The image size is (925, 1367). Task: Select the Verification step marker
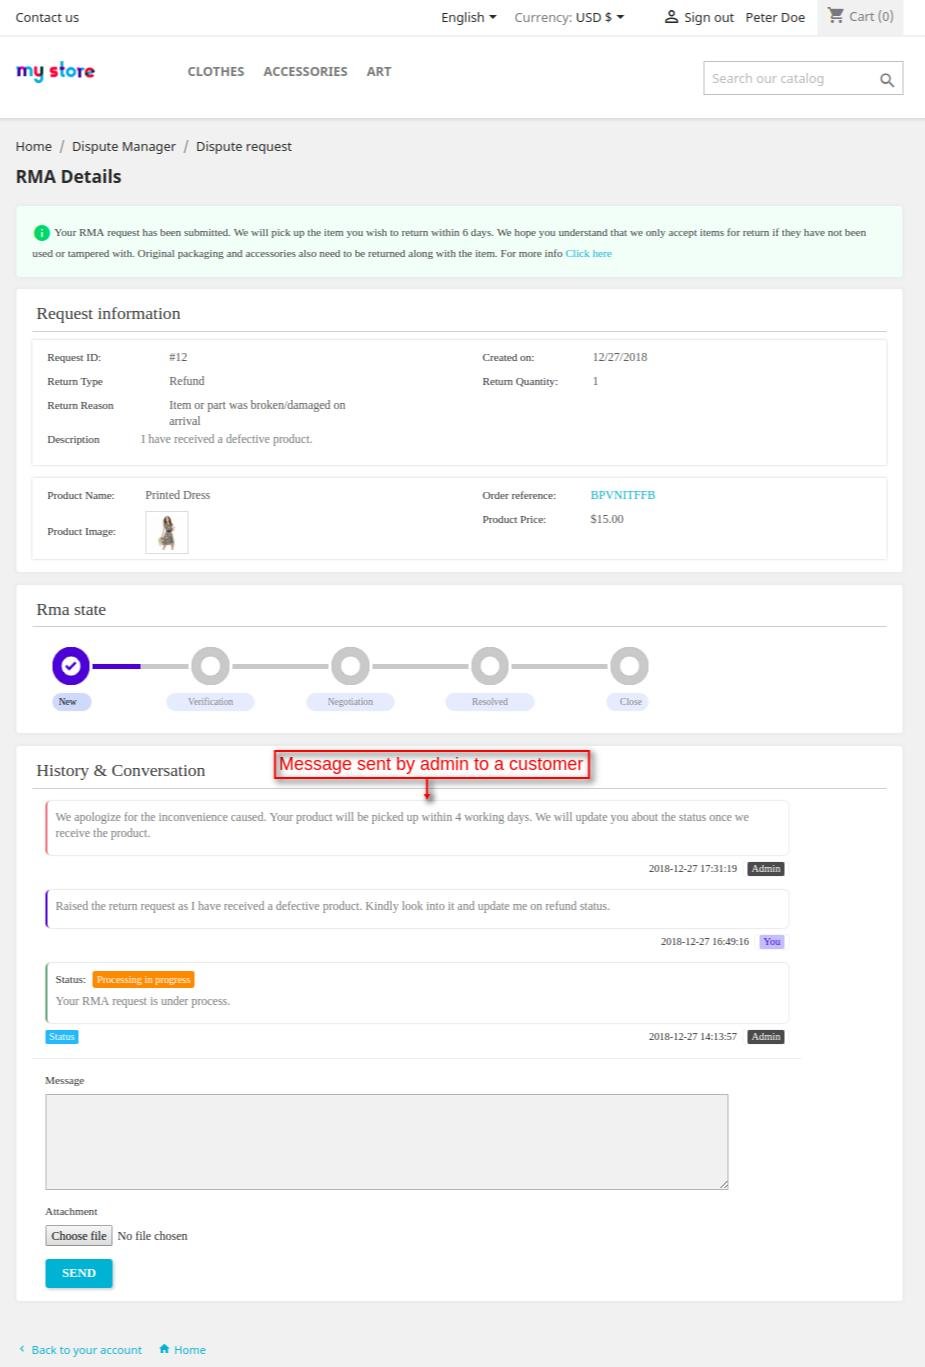coord(210,666)
